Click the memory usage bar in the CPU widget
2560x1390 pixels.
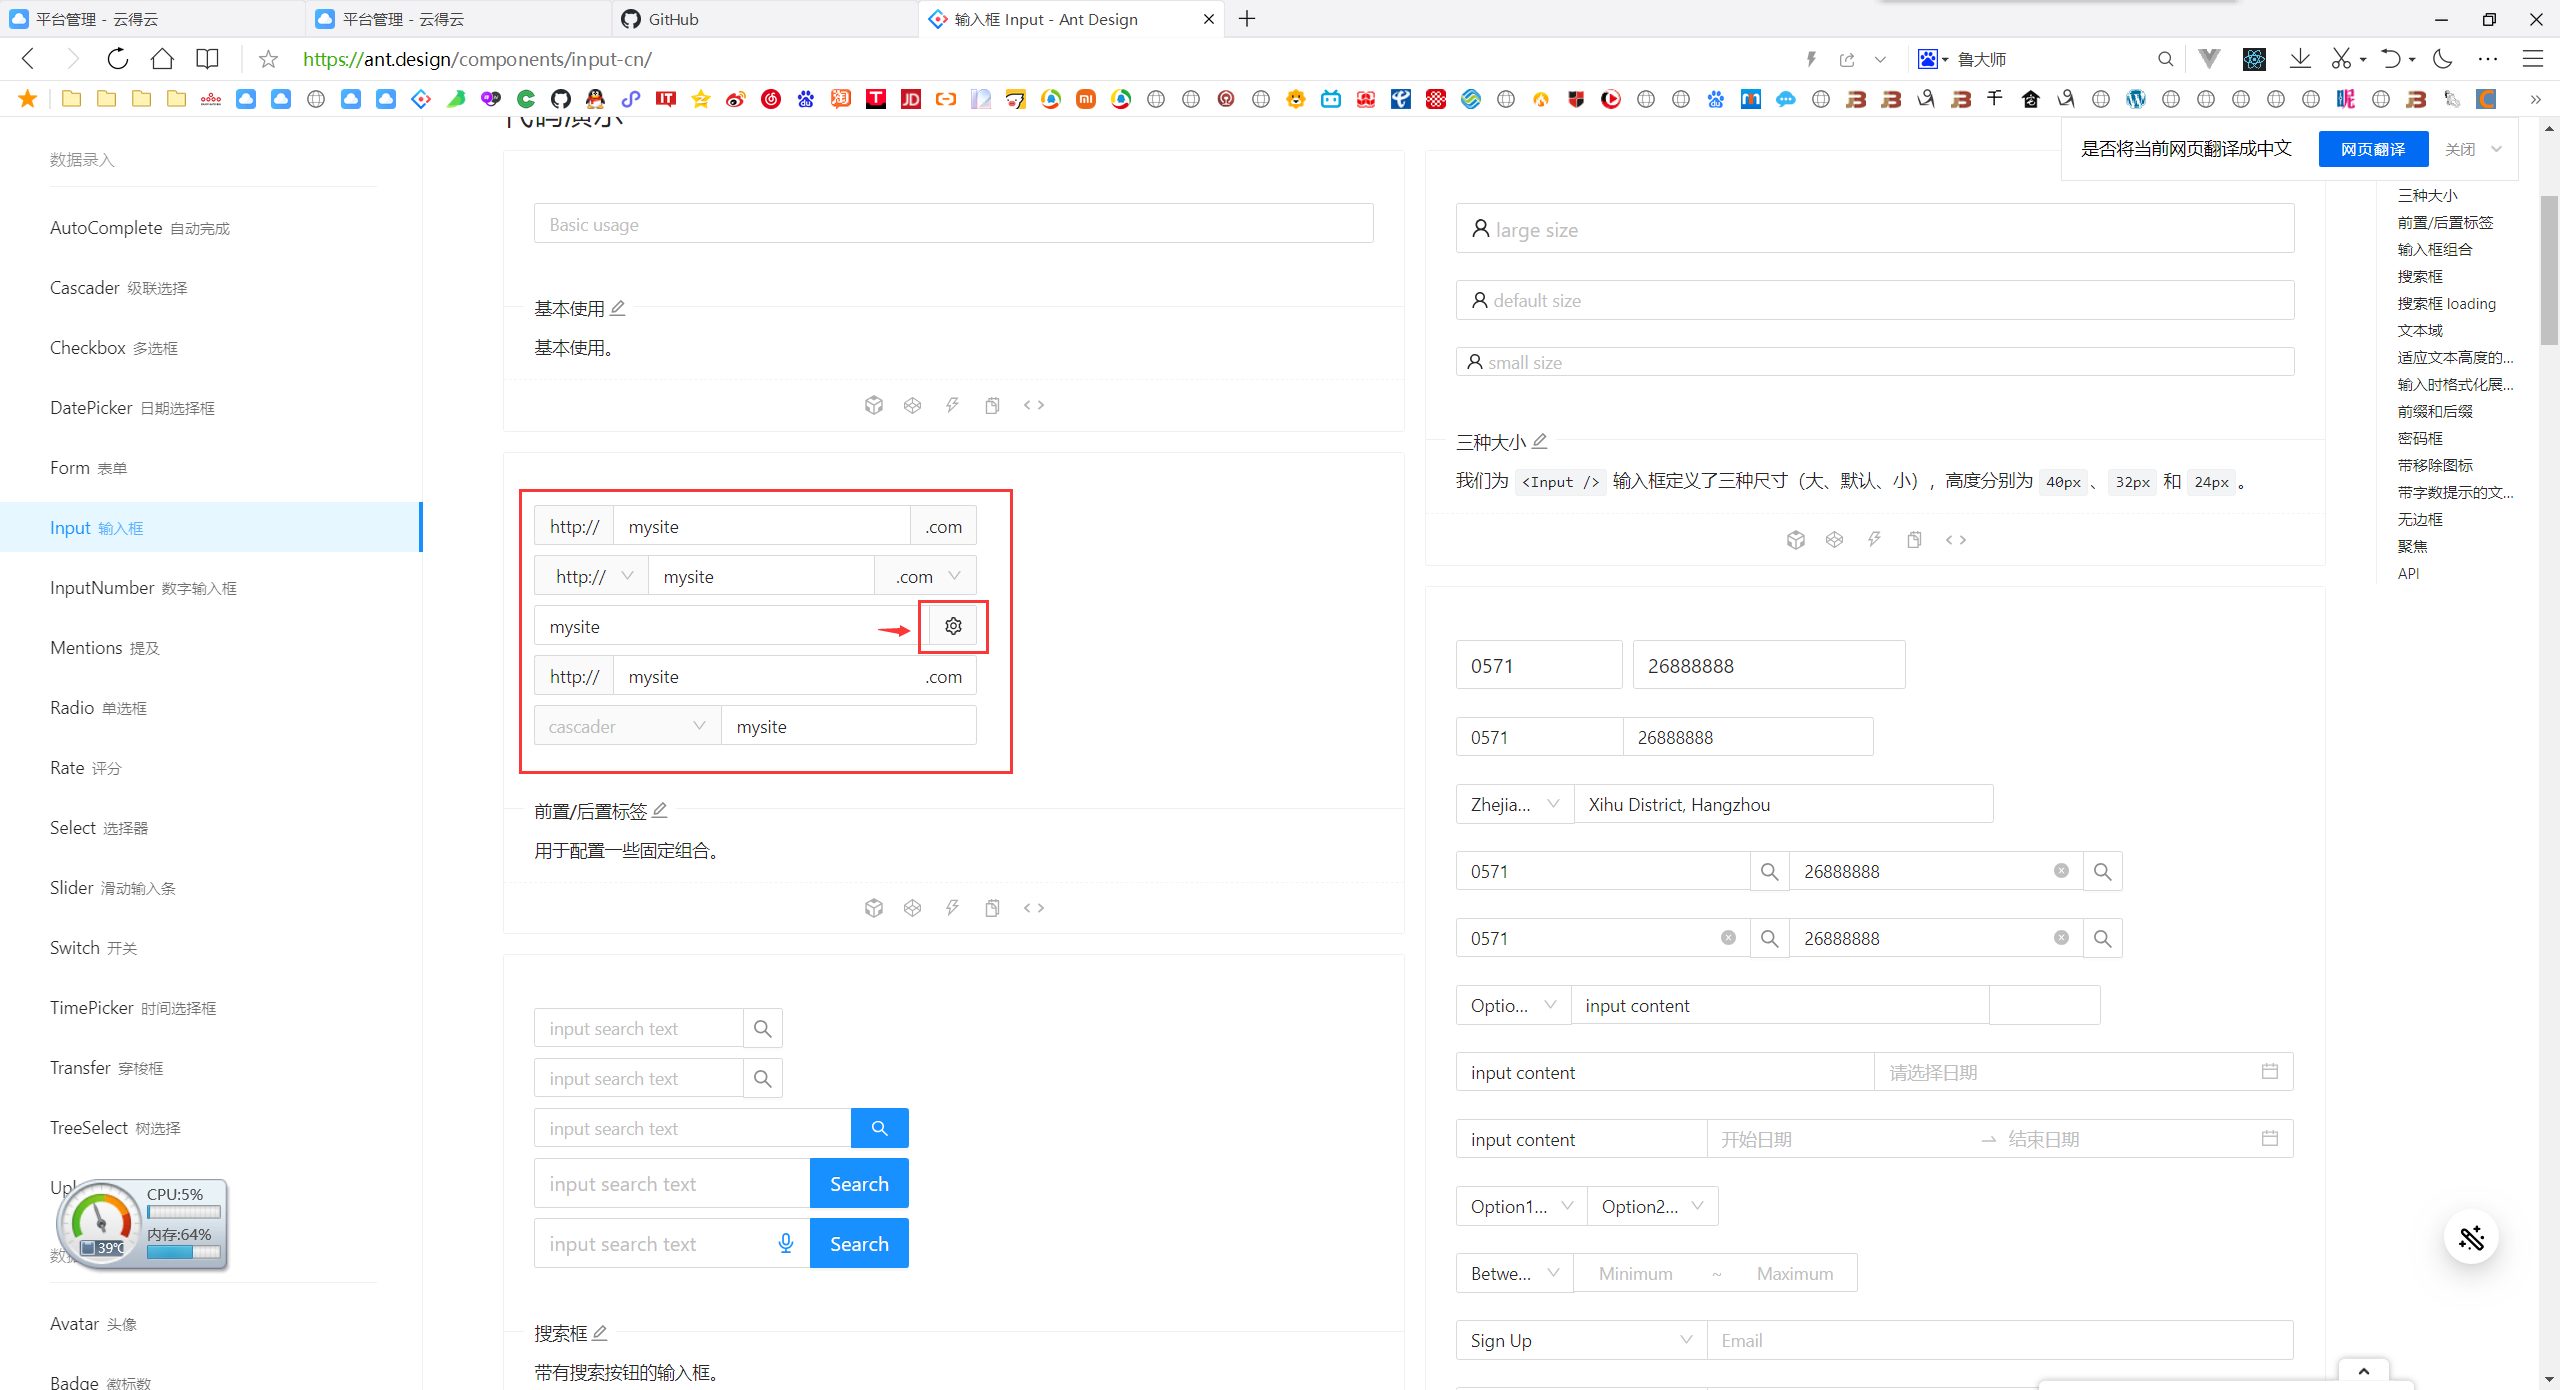(183, 1252)
